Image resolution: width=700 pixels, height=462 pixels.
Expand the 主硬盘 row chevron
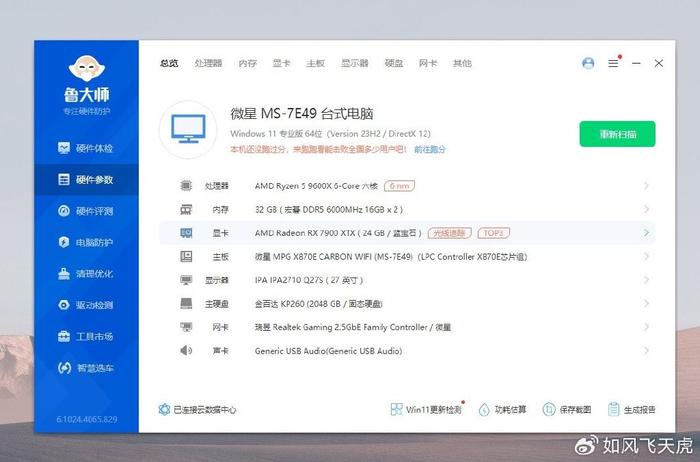click(646, 304)
